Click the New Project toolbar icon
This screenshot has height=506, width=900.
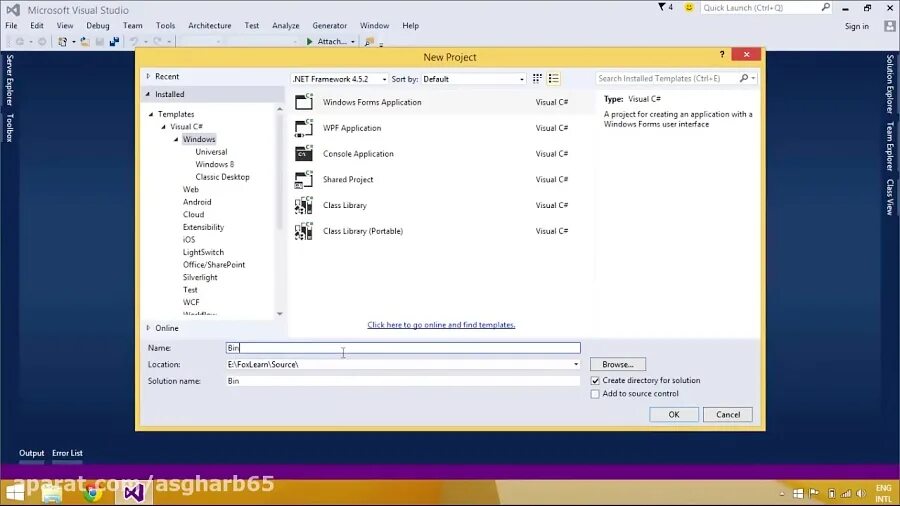(x=63, y=41)
